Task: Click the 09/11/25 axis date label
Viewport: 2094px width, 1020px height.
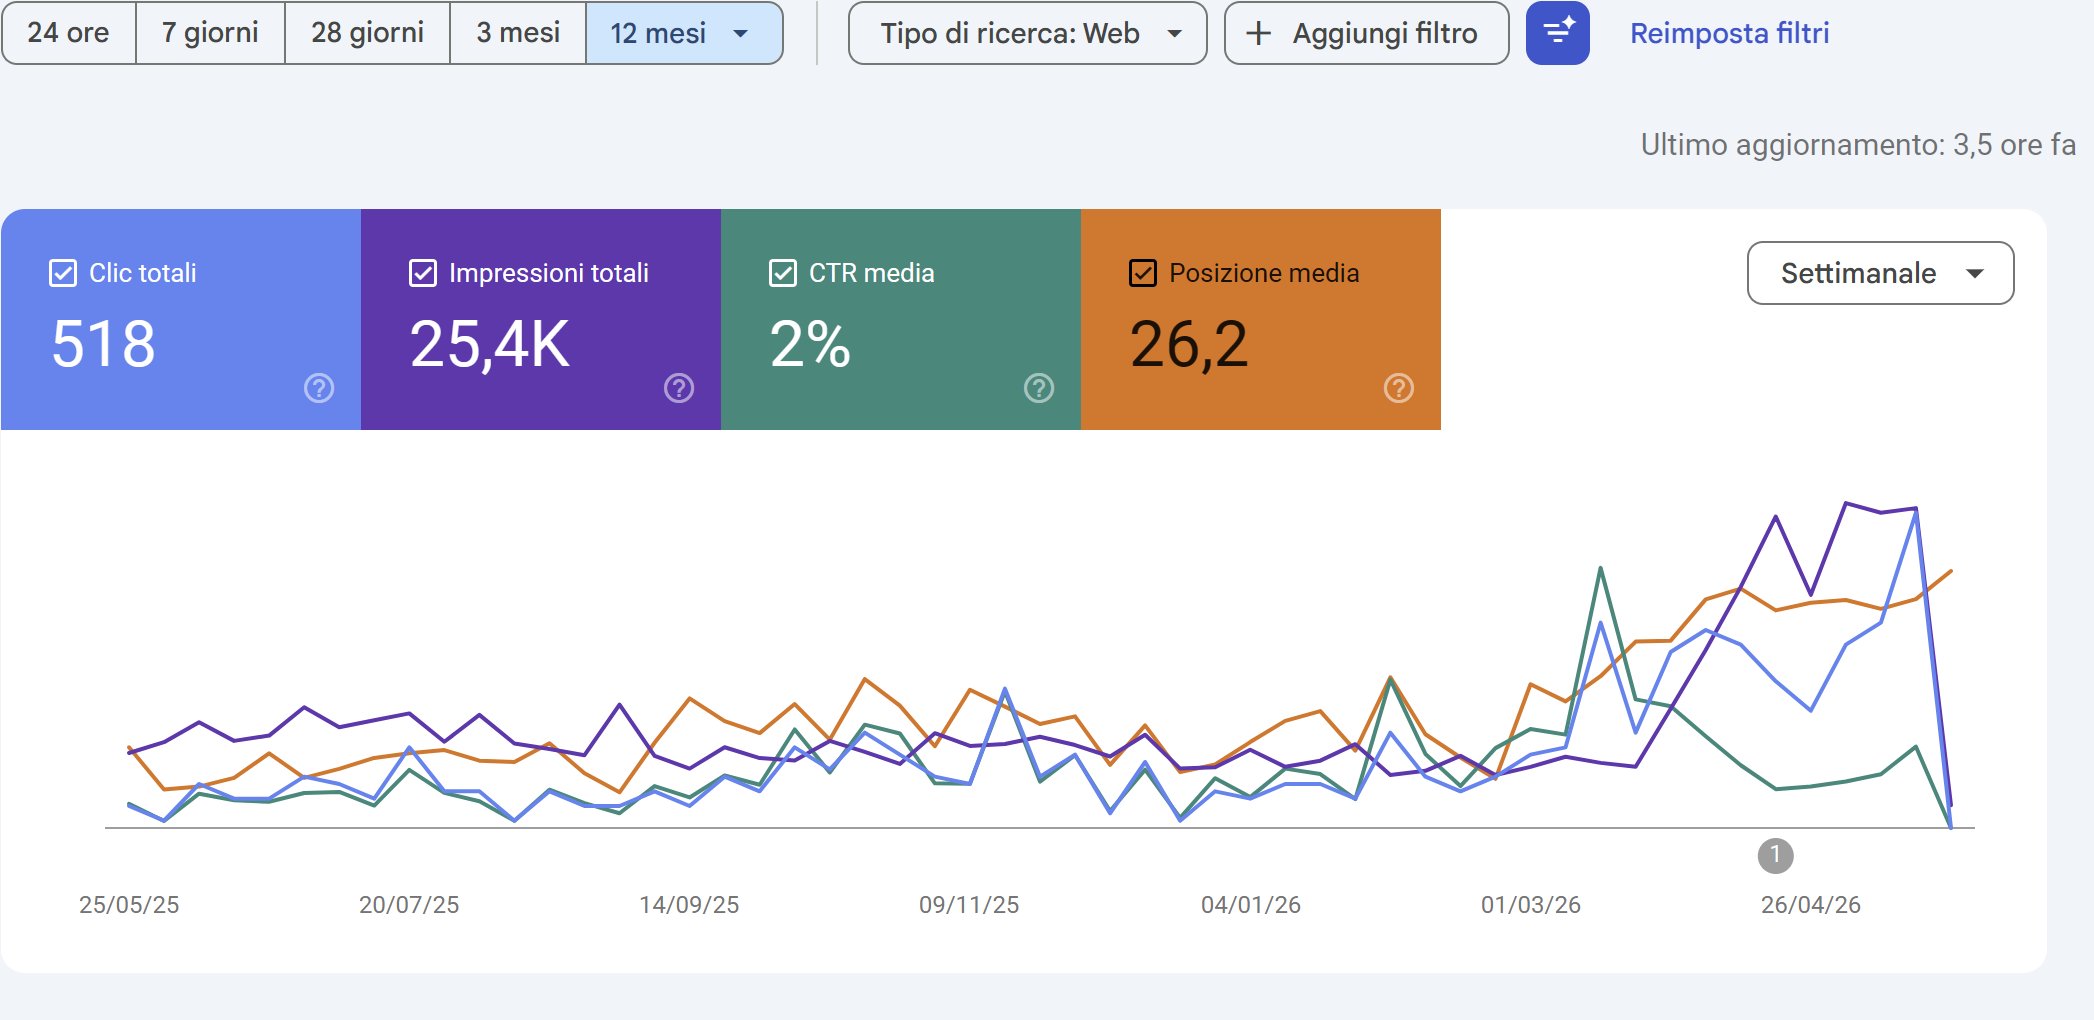Action: (x=969, y=905)
